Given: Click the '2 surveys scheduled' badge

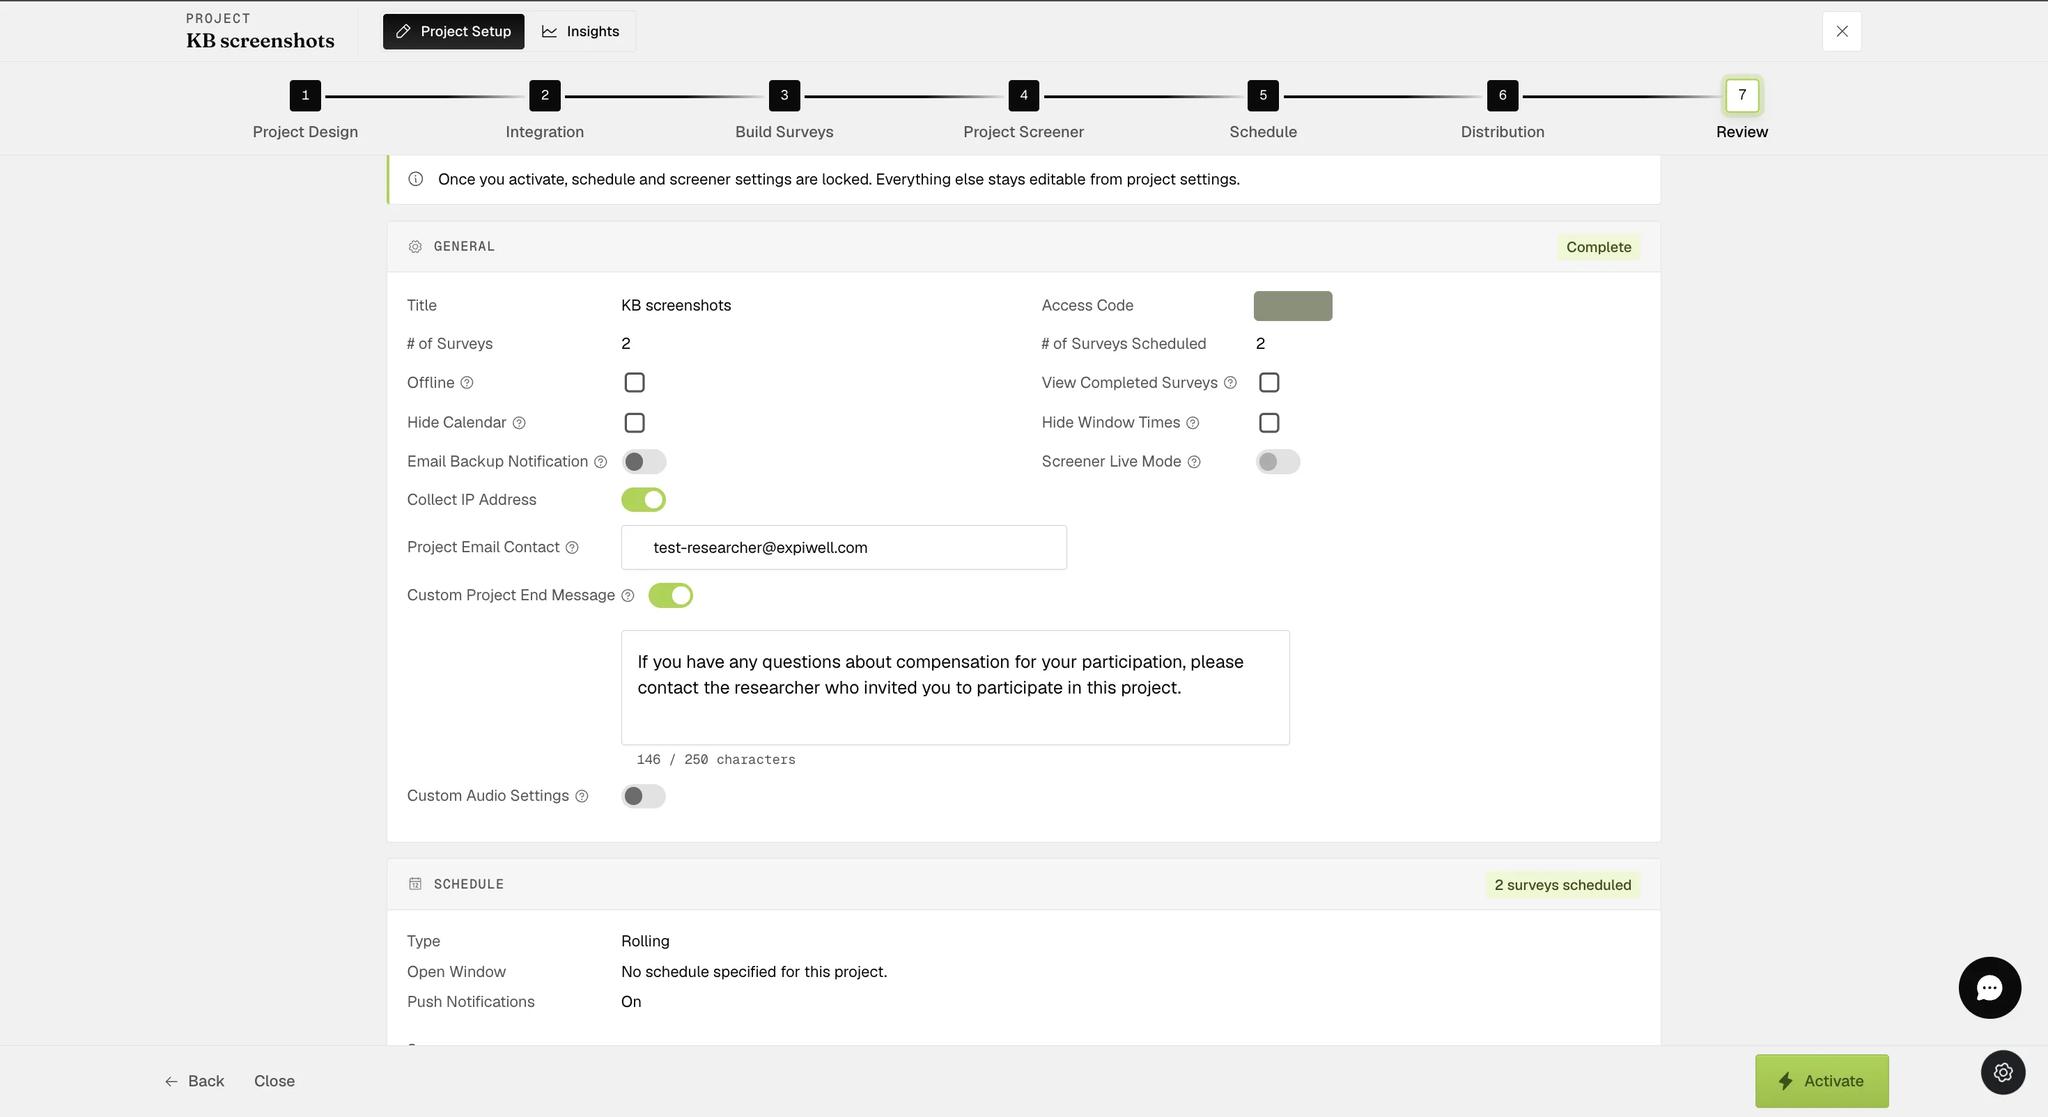Looking at the screenshot, I should (x=1562, y=885).
